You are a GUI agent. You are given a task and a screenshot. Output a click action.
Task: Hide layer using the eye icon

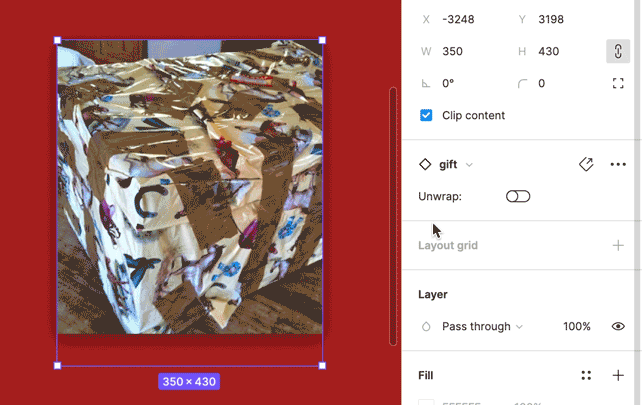click(x=618, y=326)
